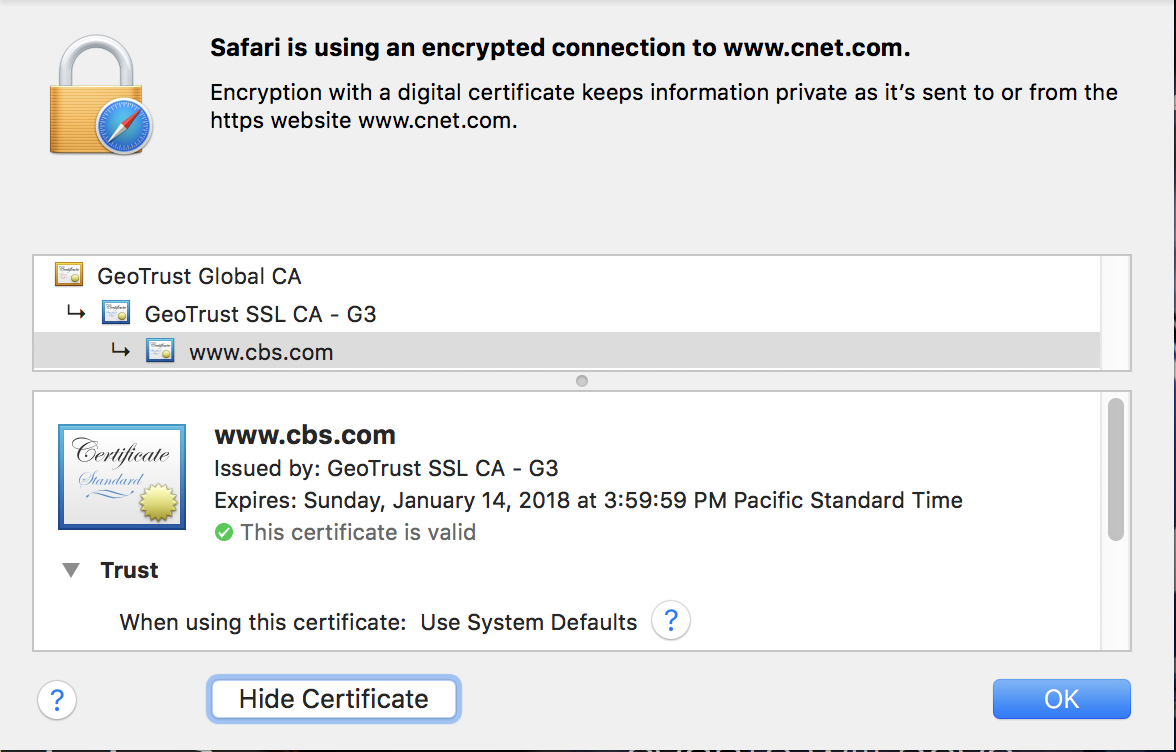This screenshot has height=752, width=1176.
Task: Click GeoTrust Global CA certificate icon
Action: (x=69, y=276)
